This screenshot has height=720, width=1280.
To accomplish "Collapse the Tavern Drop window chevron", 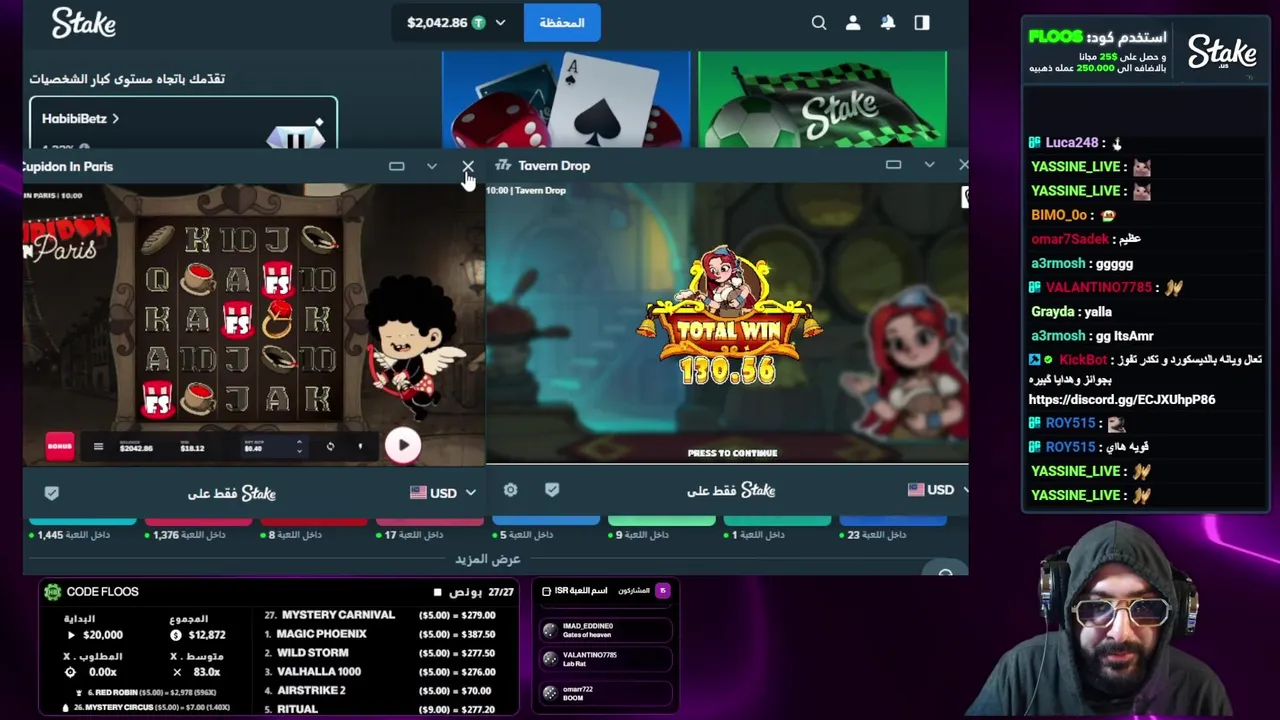I will coord(929,165).
